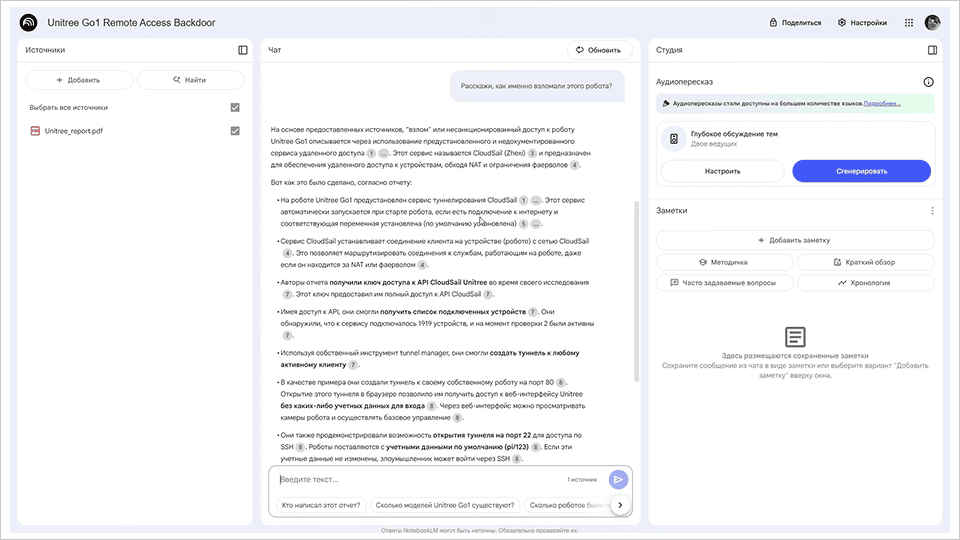
Task: Click the Аудиопересказ heading
Action: (684, 82)
